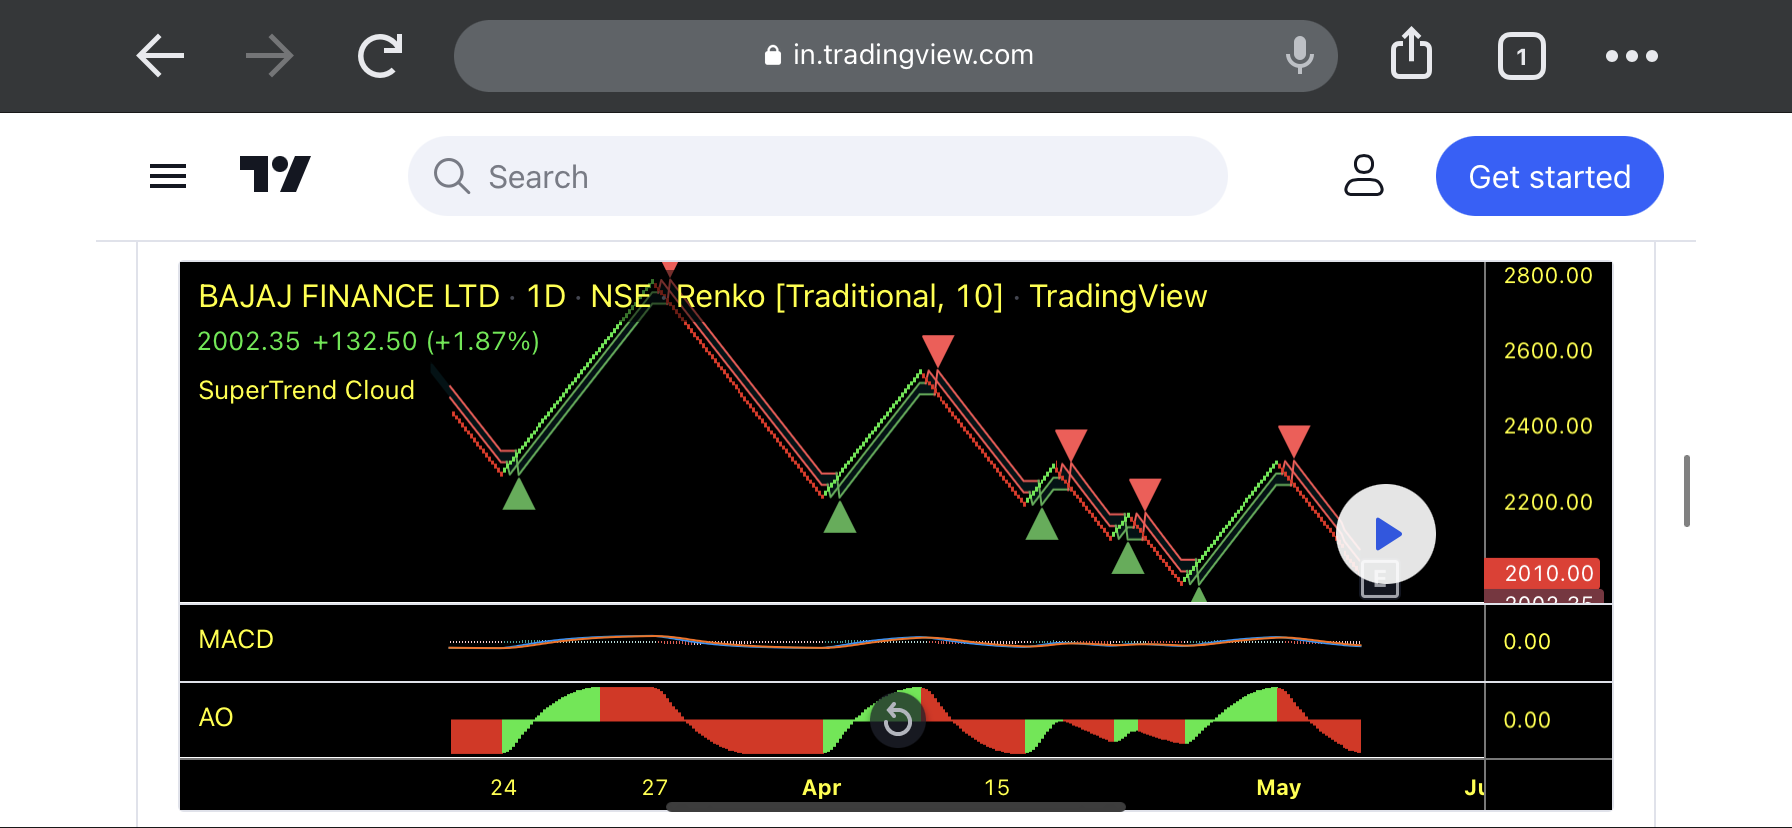
Task: Play the chart replay button
Action: (x=1386, y=534)
